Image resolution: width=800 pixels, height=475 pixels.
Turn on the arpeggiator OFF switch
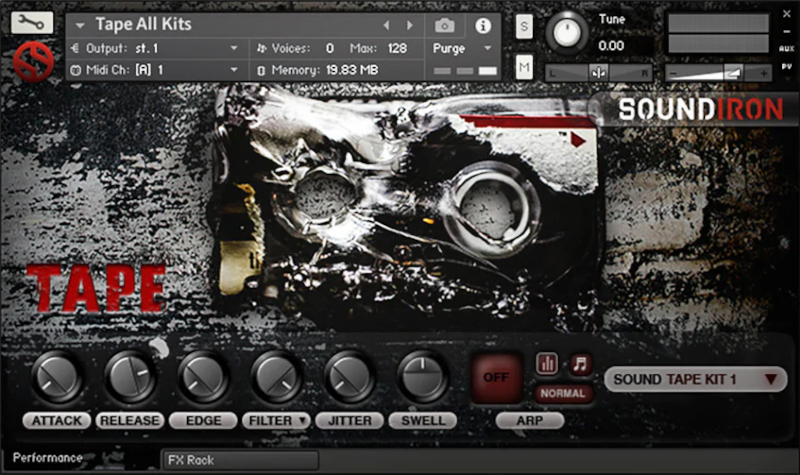pos(497,379)
